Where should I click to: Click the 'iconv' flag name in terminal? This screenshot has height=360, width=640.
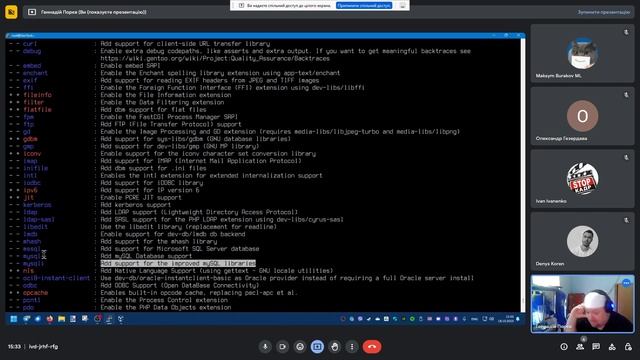pos(32,153)
